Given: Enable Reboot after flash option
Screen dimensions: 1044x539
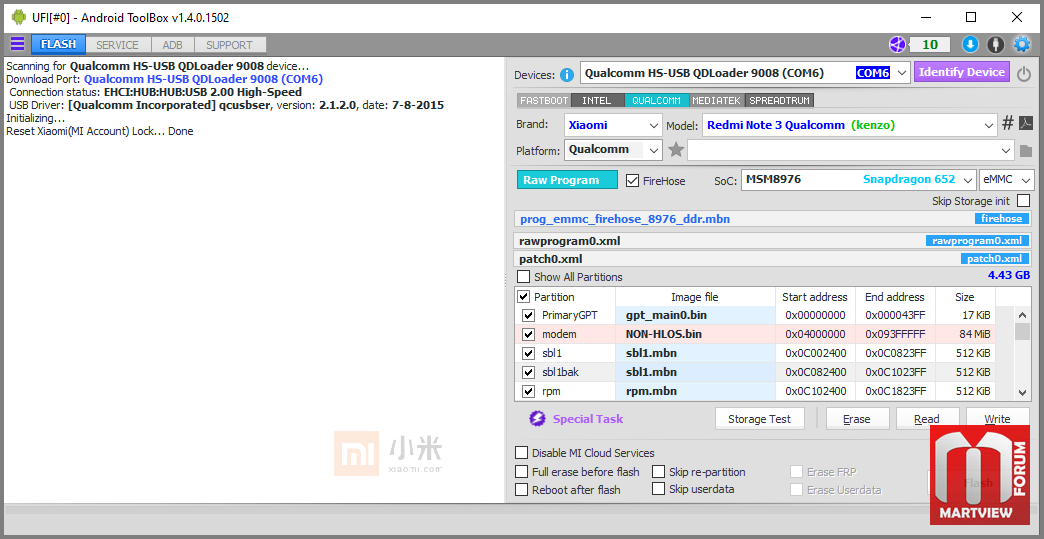Looking at the screenshot, I should pyautogui.click(x=521, y=490).
